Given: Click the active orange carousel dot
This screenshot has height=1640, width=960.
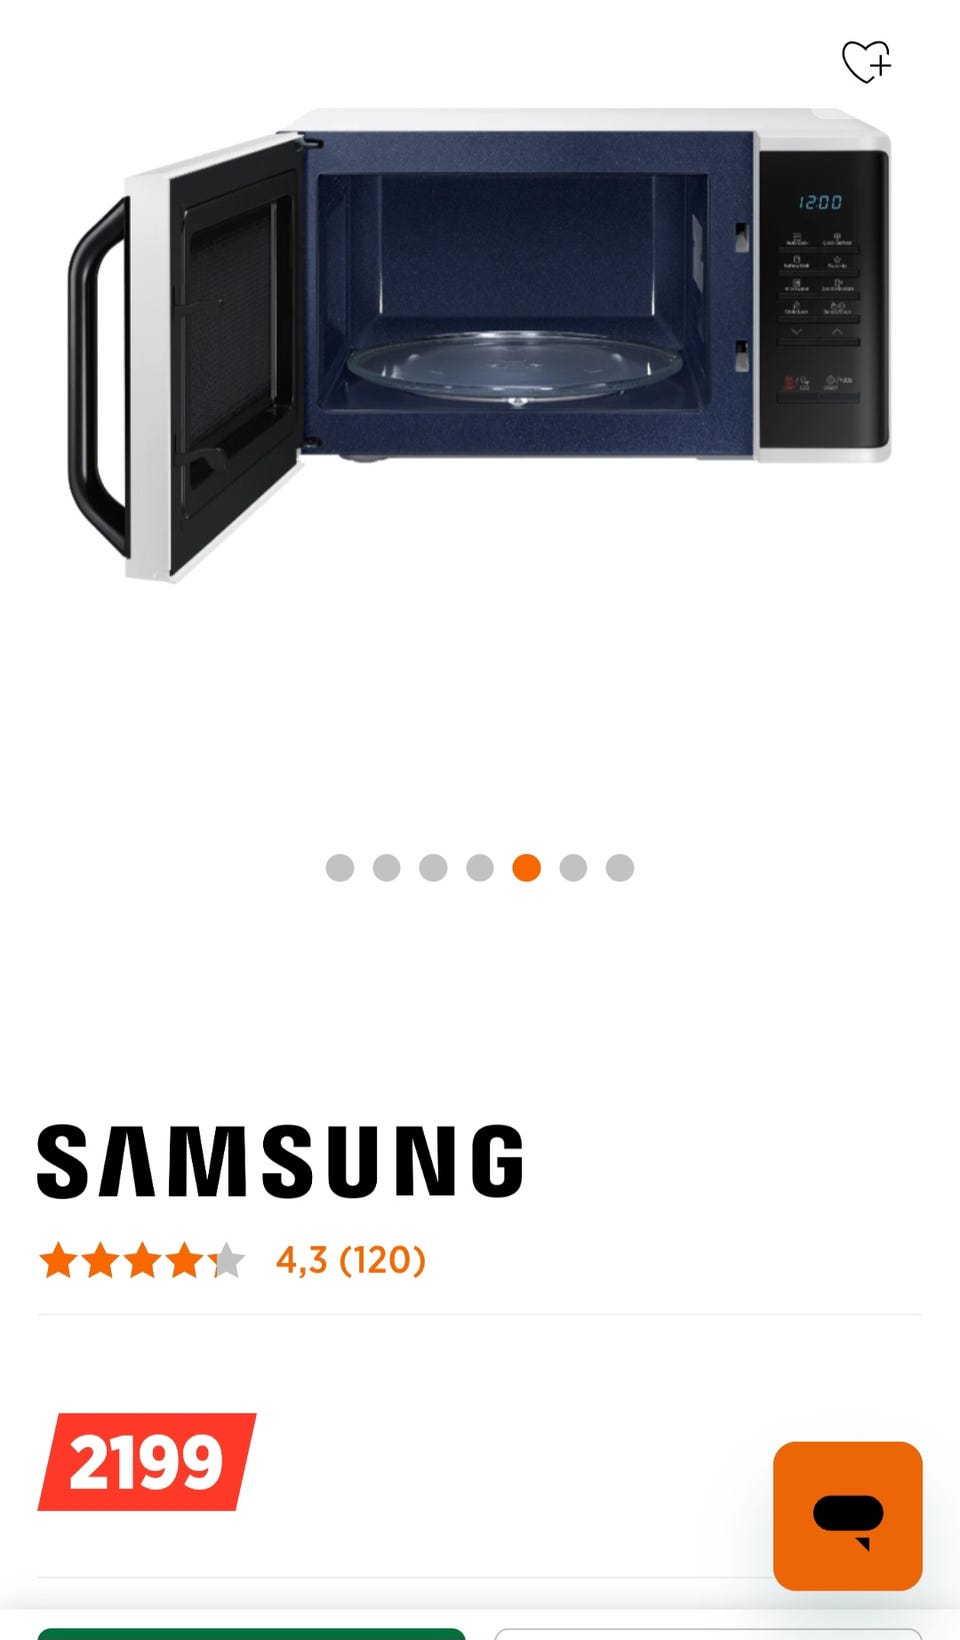Looking at the screenshot, I should click(x=527, y=867).
